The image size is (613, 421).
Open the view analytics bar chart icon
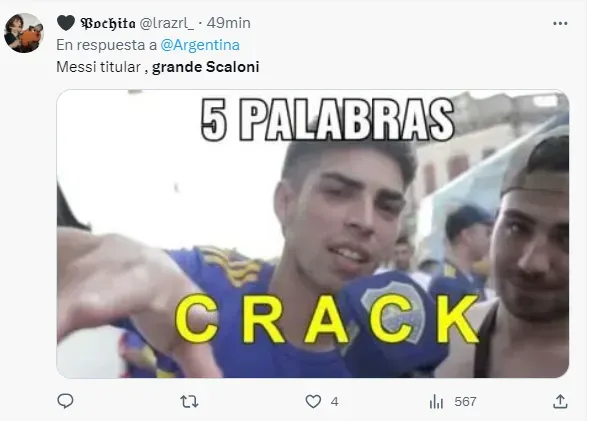tap(436, 401)
